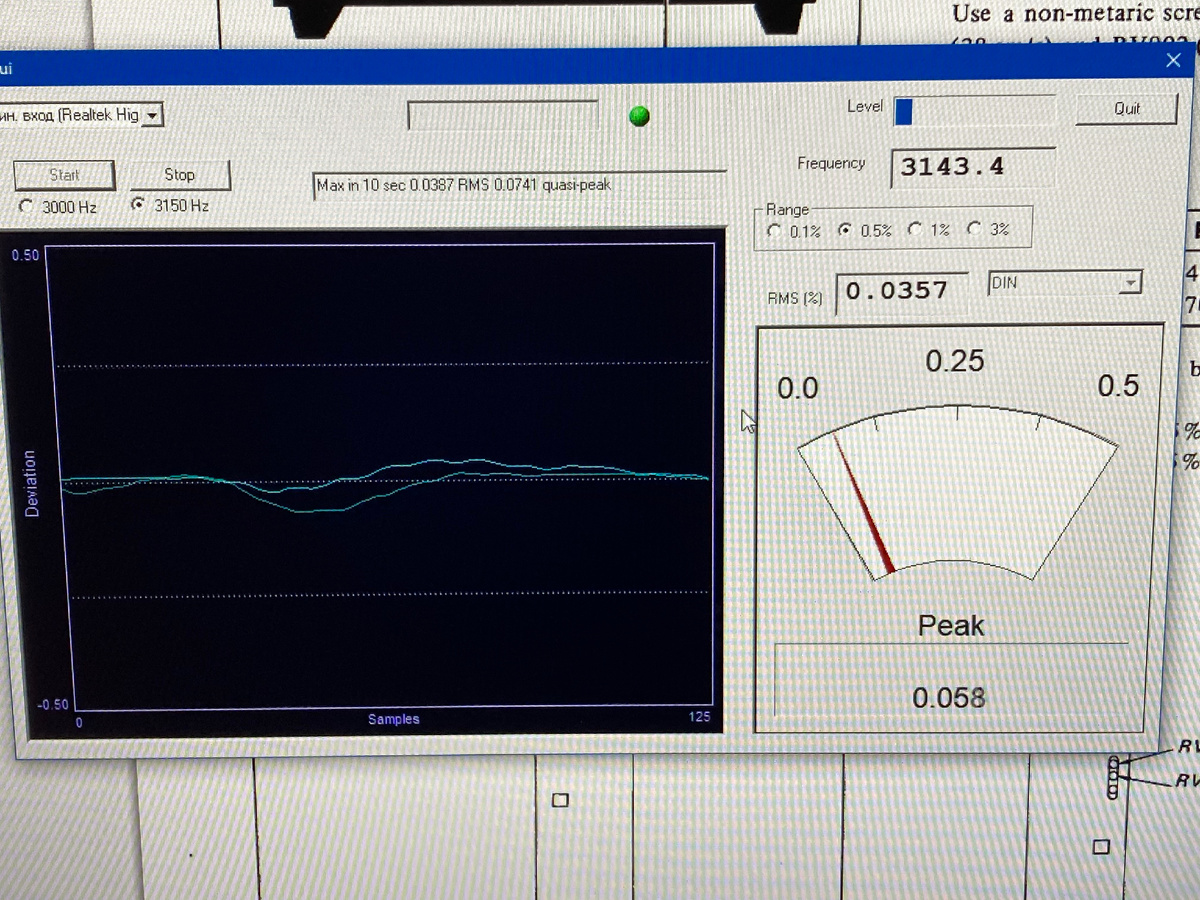Click the Peak value 0.058 readout

(950, 698)
